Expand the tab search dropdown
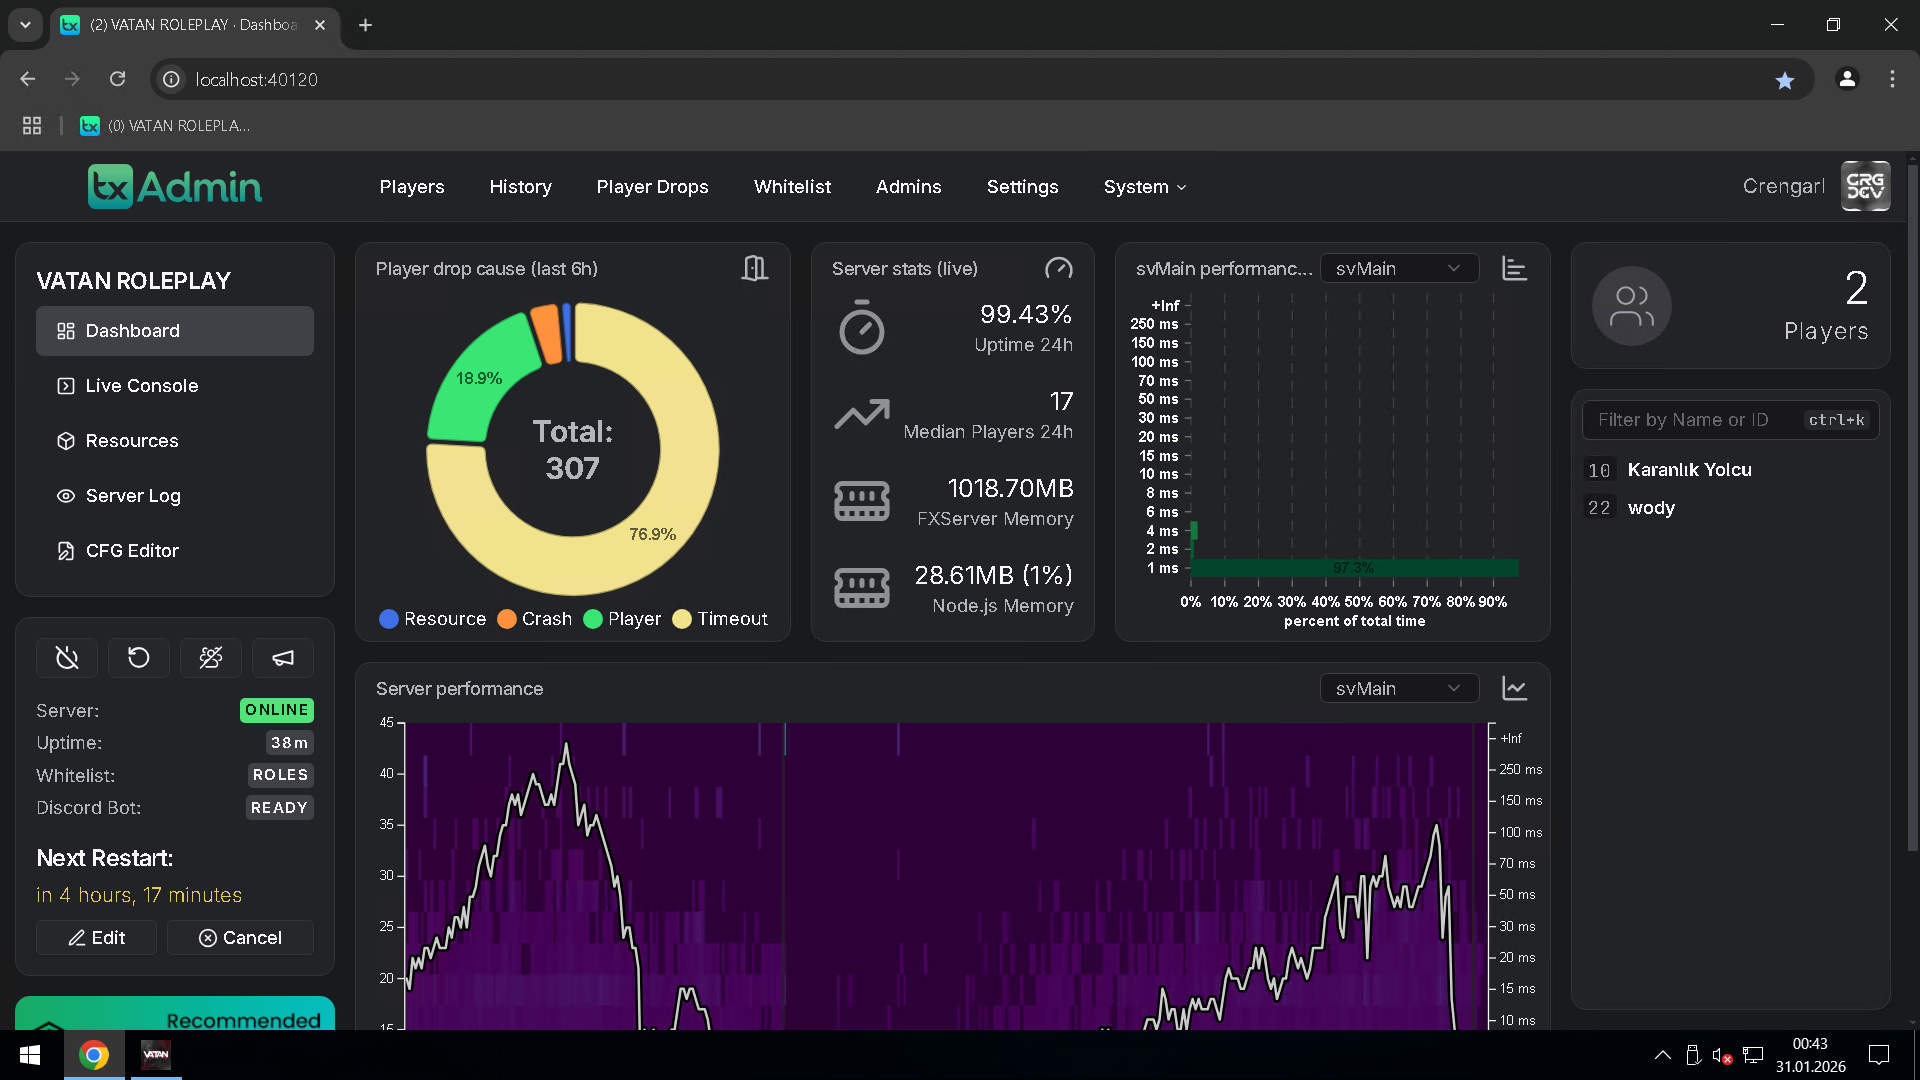 (x=26, y=25)
